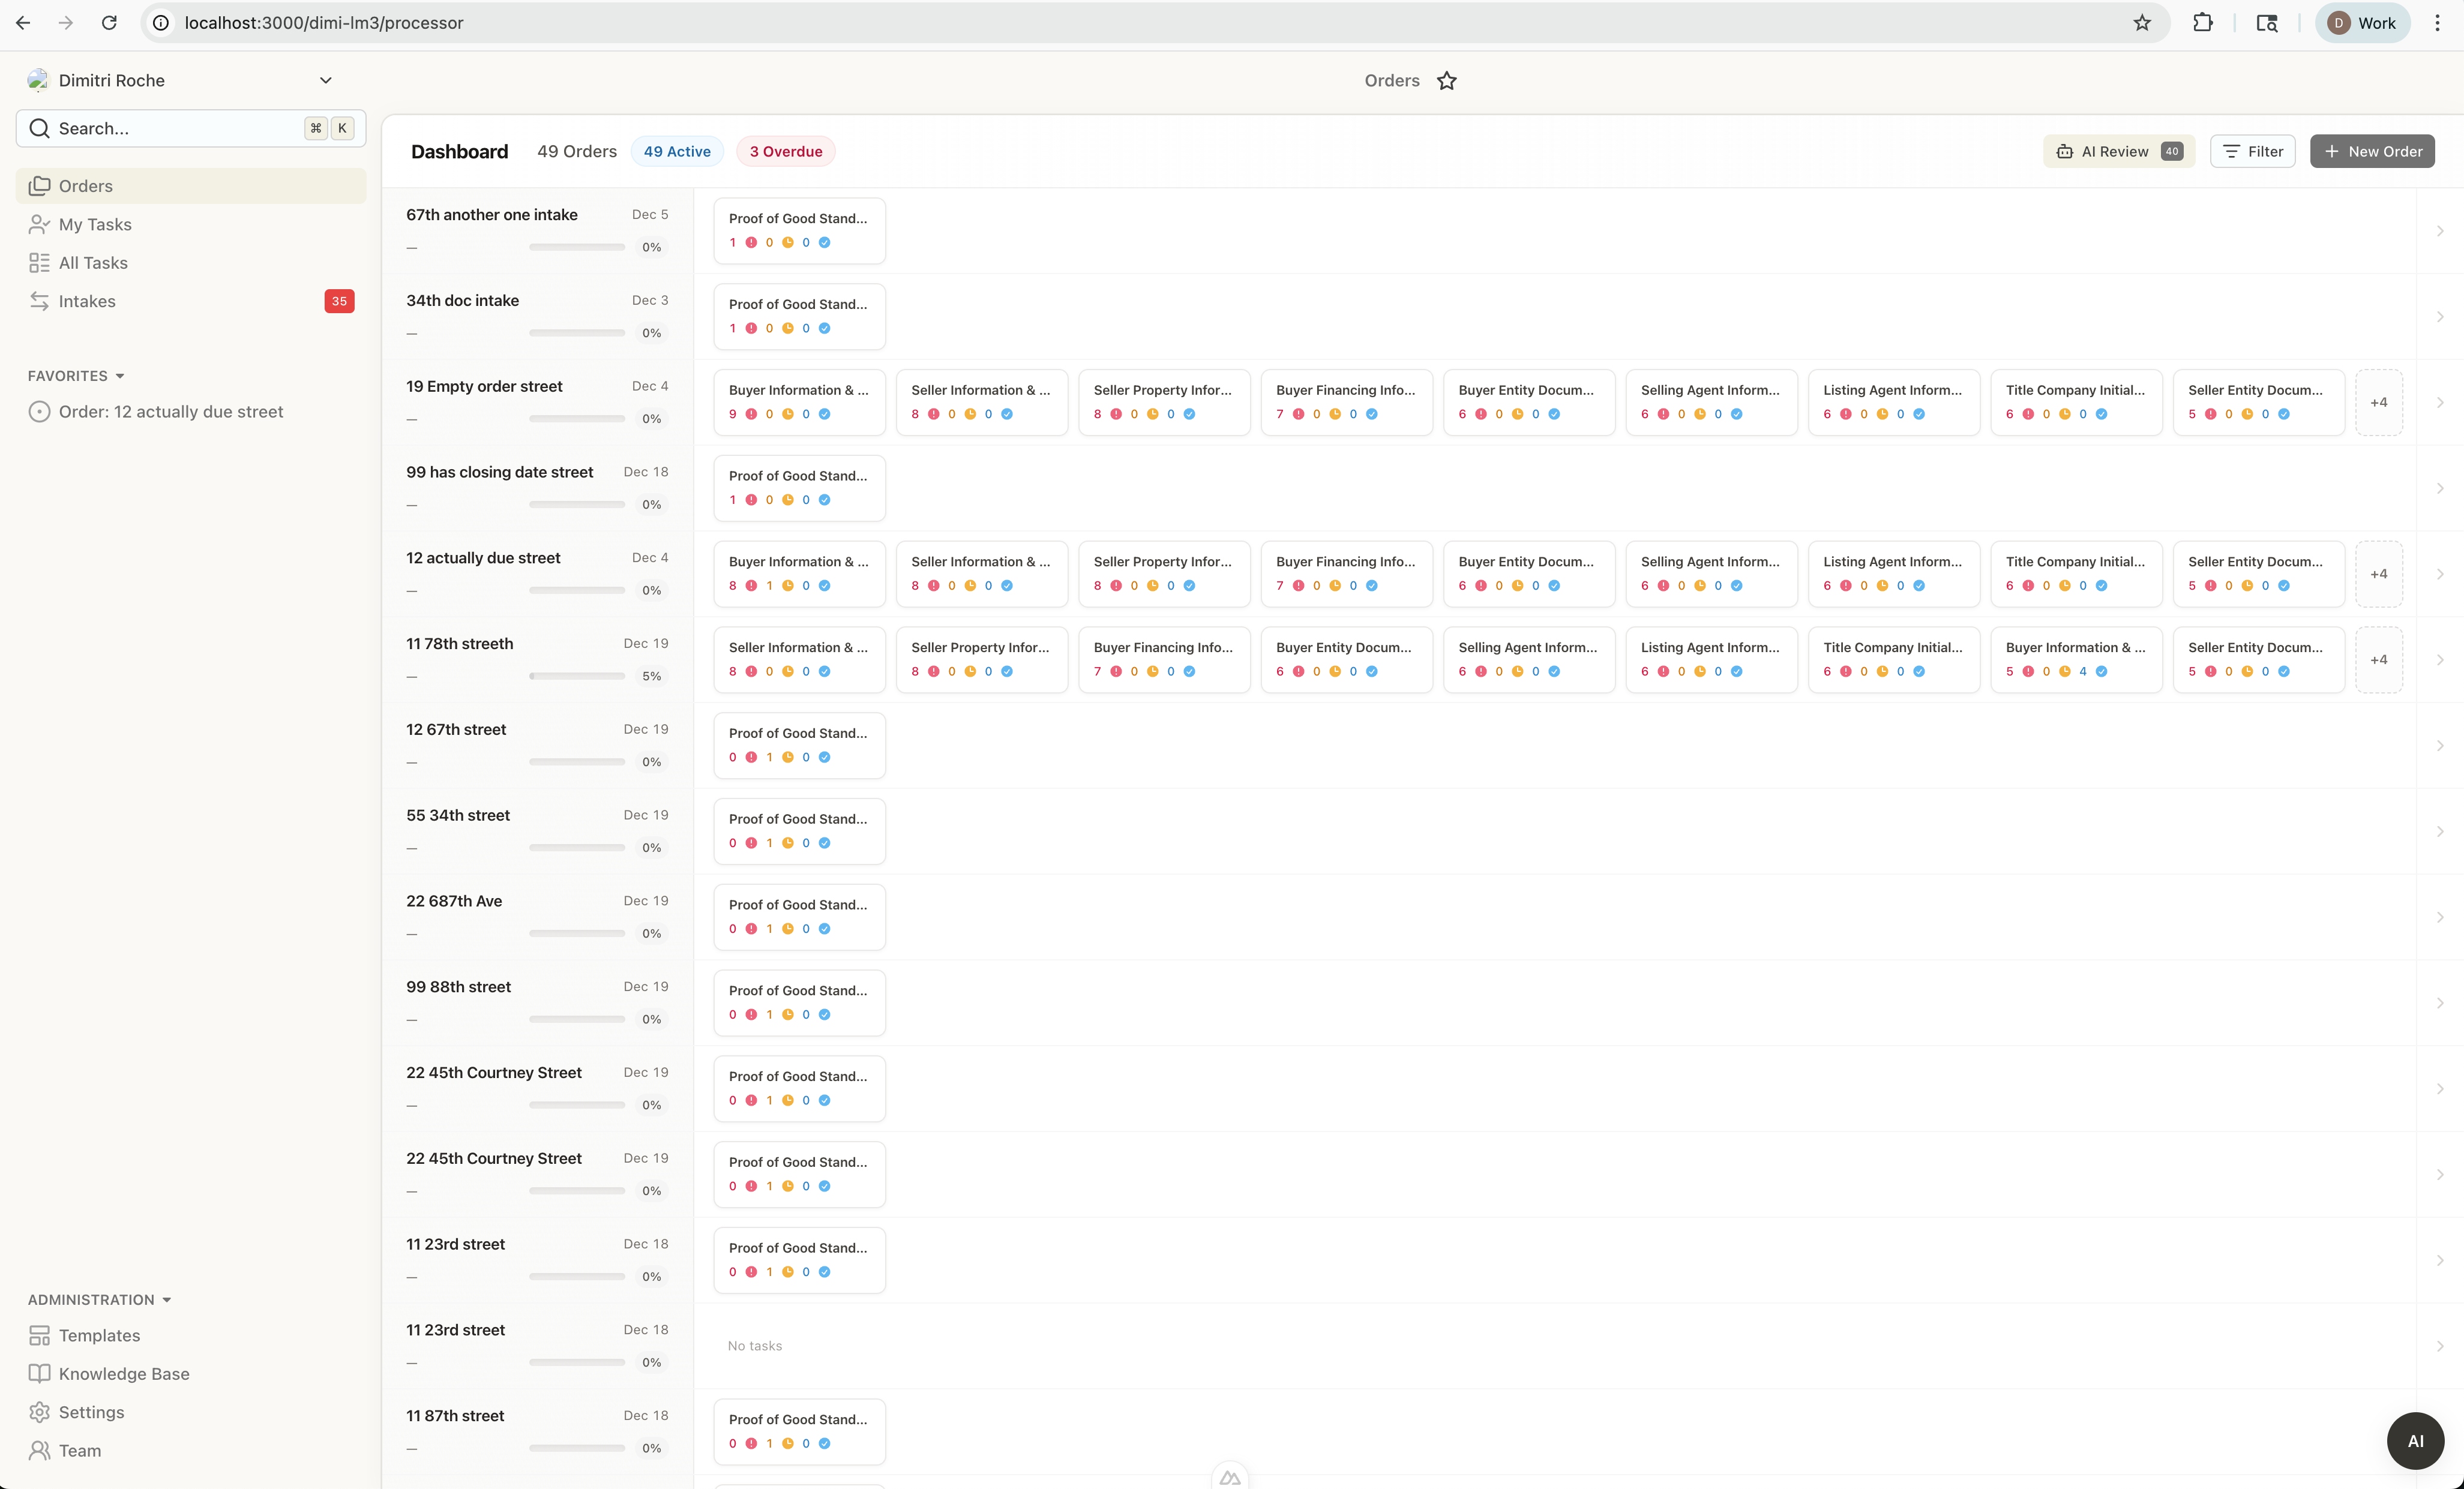2464x1489 pixels.
Task: Open My Tasks in sidebar
Action: click(x=95, y=224)
